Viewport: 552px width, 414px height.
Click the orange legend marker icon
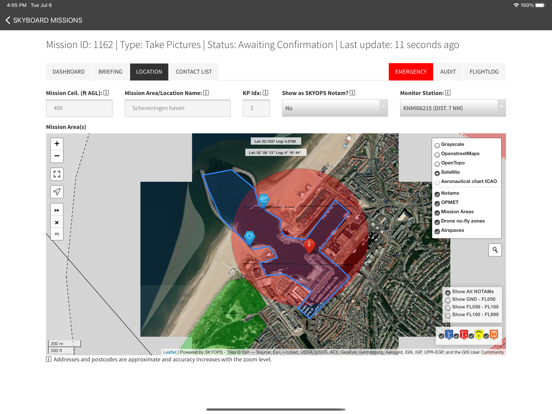(494, 334)
